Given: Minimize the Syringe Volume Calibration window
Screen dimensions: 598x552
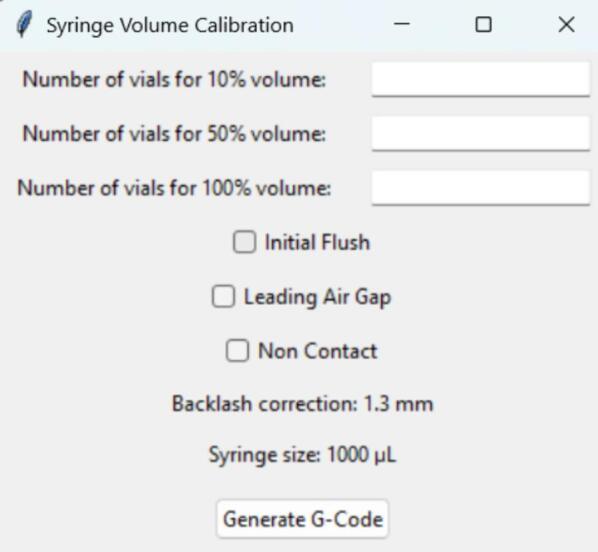Looking at the screenshot, I should point(402,24).
